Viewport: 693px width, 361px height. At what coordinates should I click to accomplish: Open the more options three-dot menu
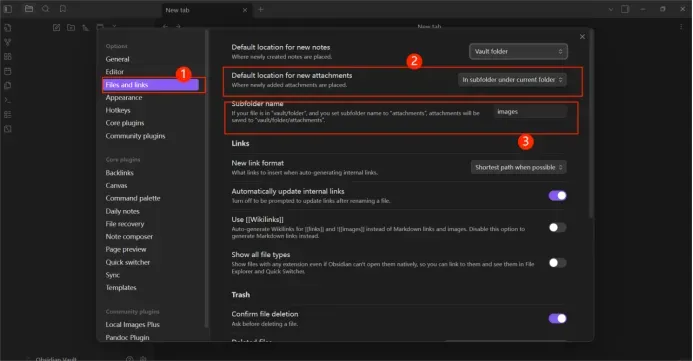pos(681,27)
